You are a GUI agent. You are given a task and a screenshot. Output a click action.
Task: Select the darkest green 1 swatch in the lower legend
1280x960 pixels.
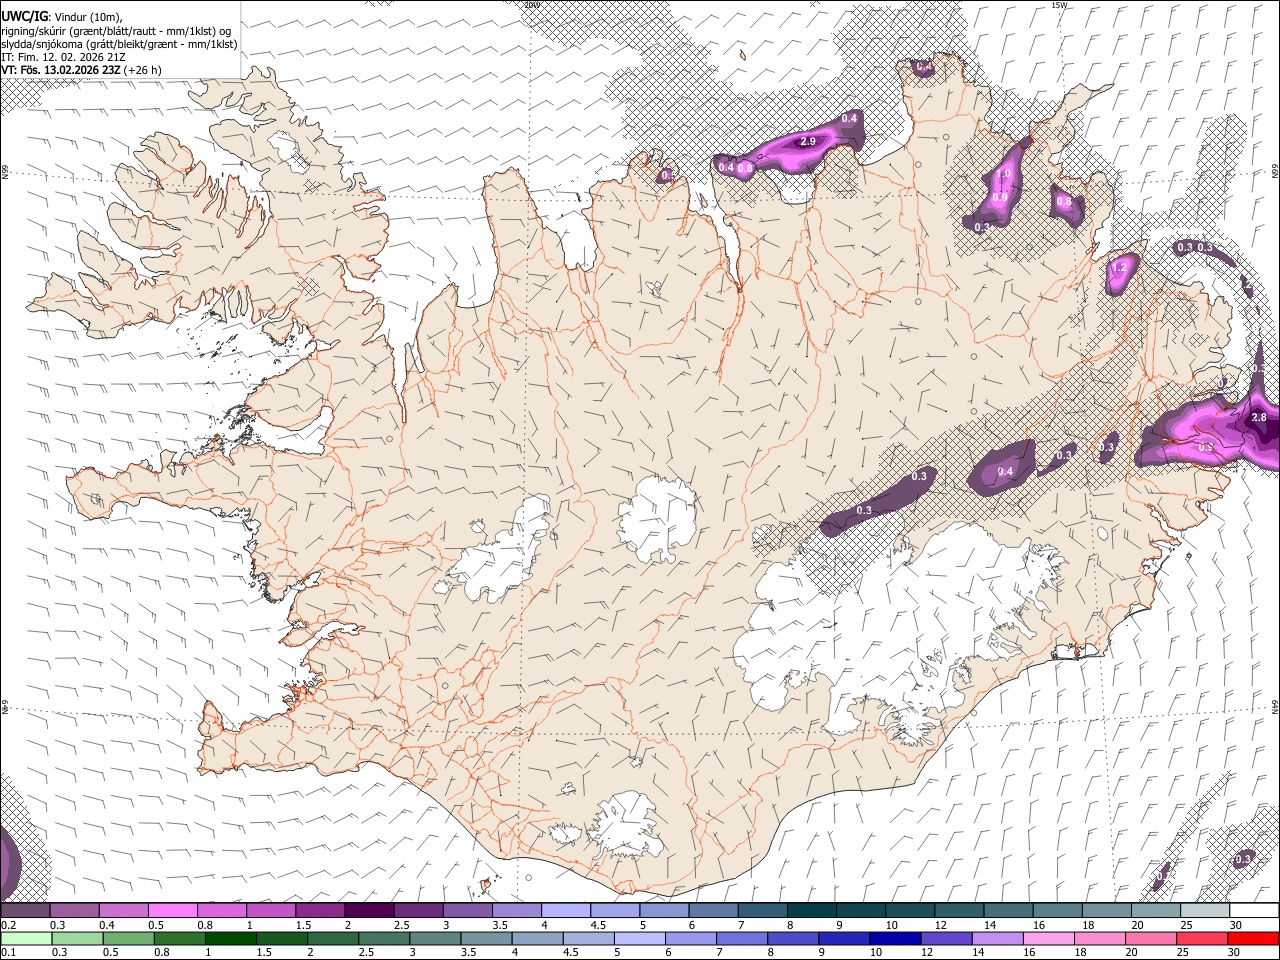click(230, 939)
